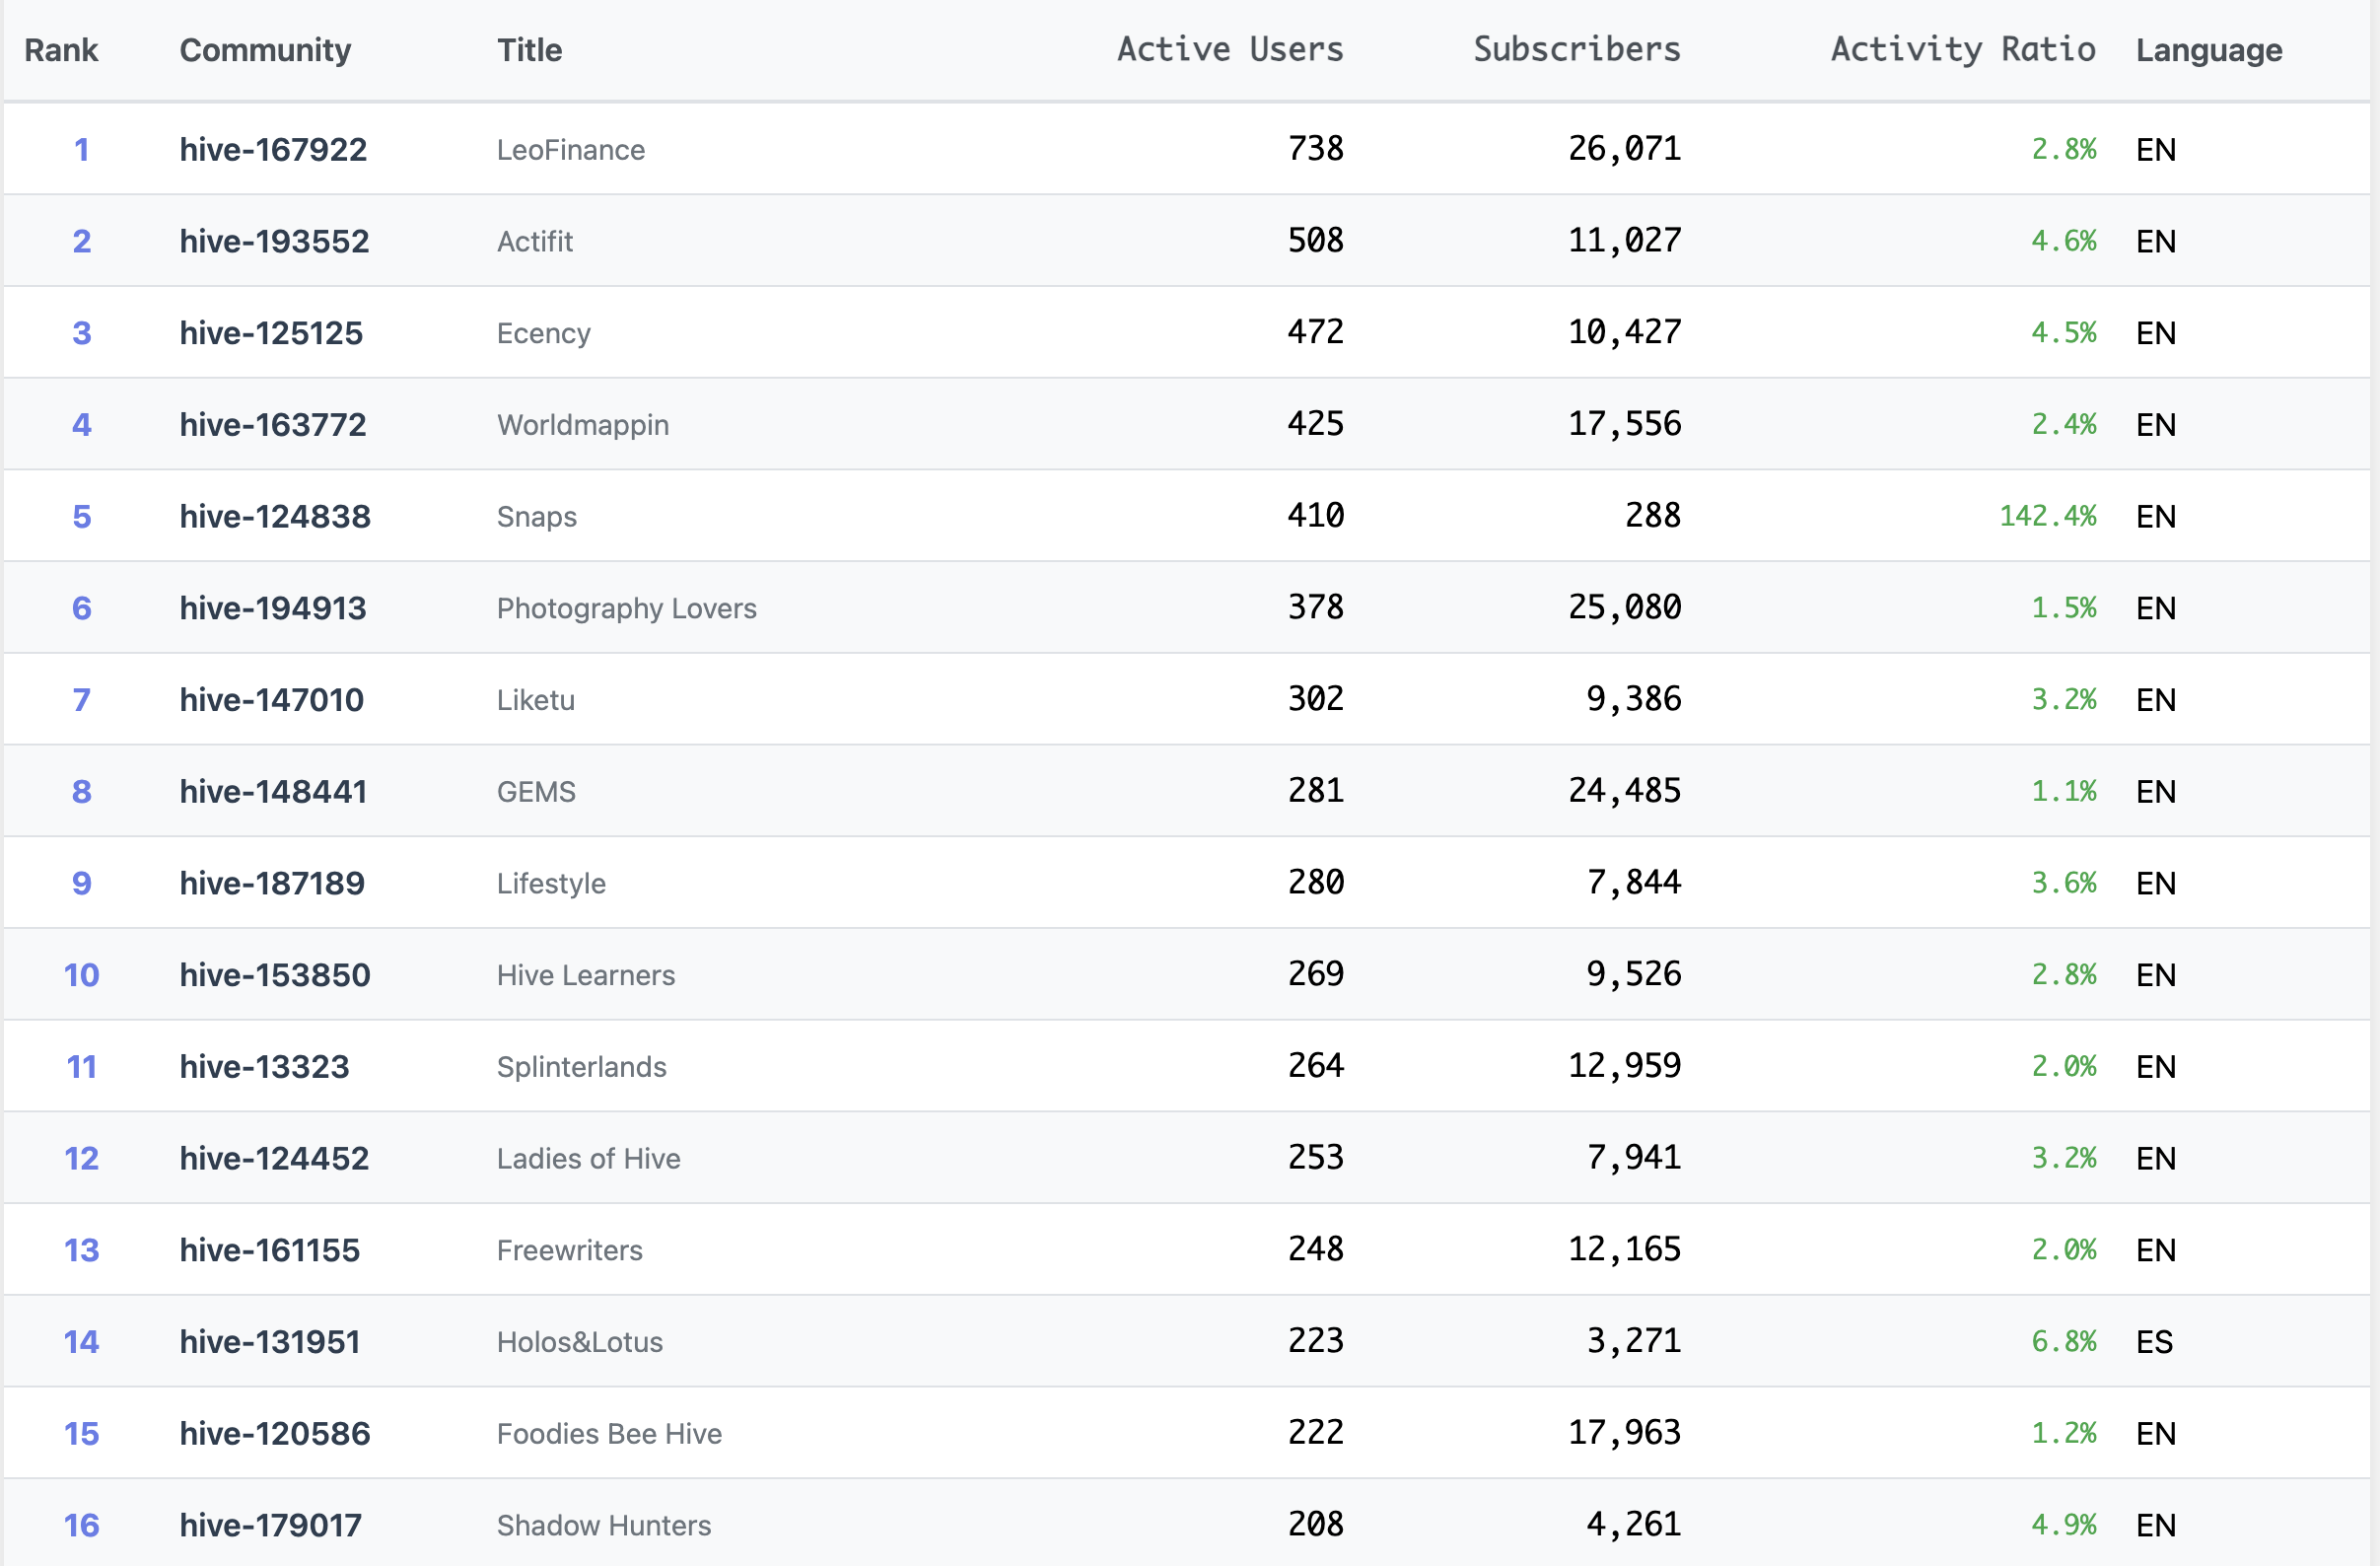Select the hive-125125 community link

pyautogui.click(x=271, y=333)
